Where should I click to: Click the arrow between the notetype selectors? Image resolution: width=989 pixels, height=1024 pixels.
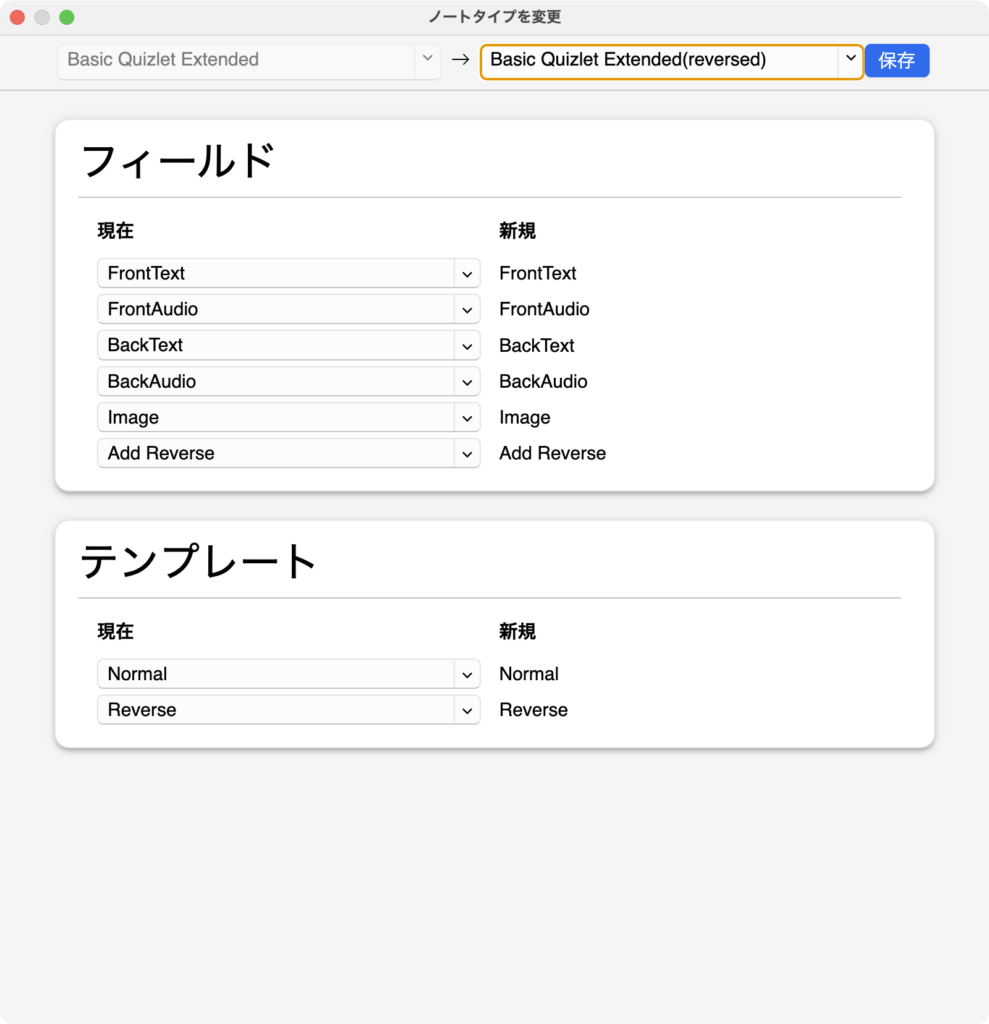pyautogui.click(x=460, y=60)
